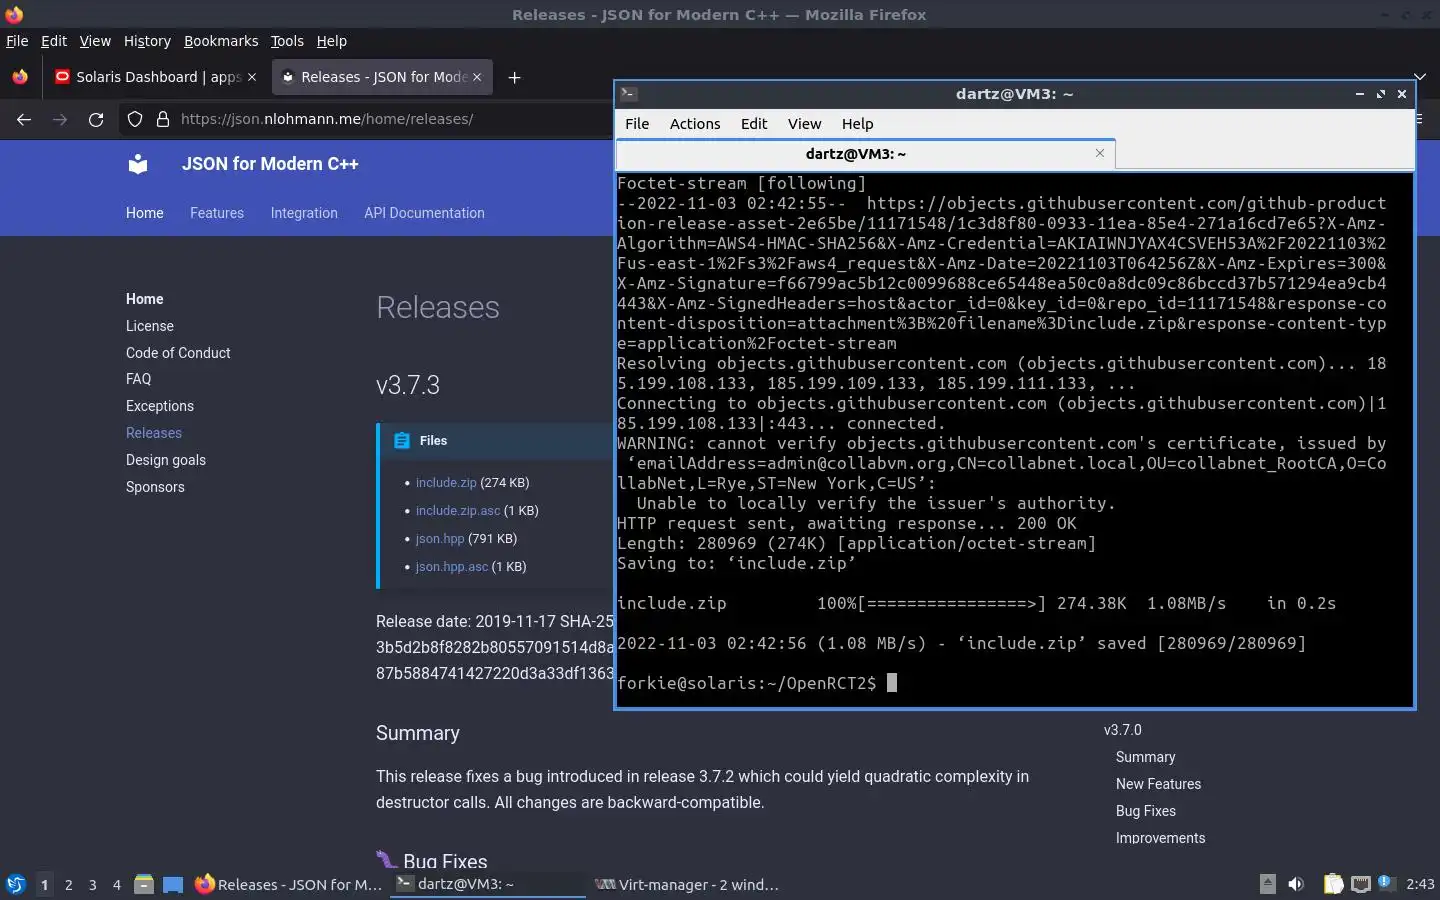
Task: Open the Firefox View menu
Action: coord(95,41)
